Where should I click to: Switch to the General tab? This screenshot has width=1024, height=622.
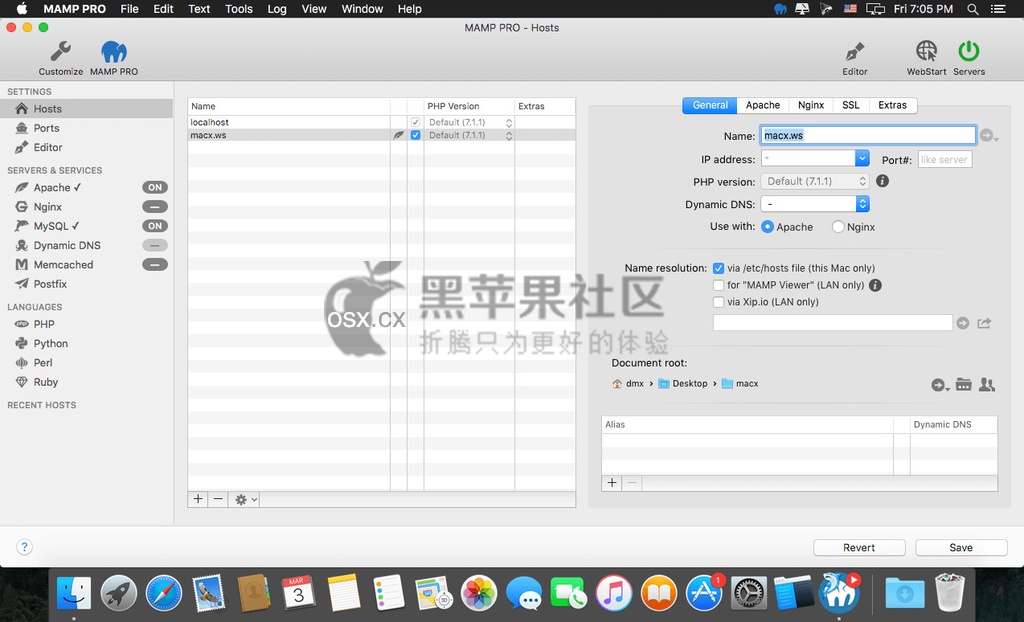tap(710, 105)
